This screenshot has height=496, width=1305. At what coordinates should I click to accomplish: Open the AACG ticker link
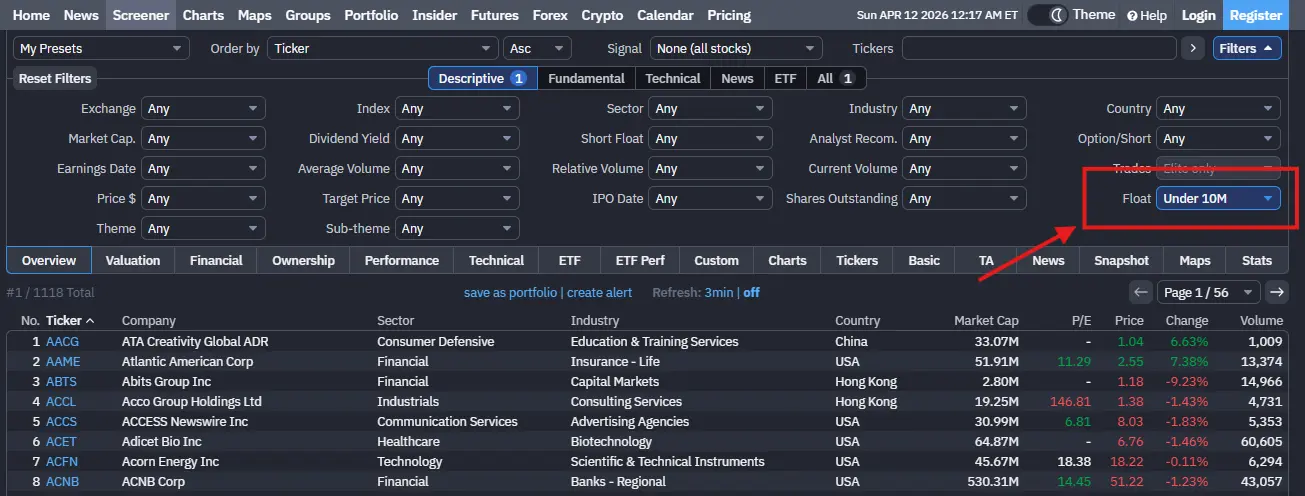(x=62, y=341)
